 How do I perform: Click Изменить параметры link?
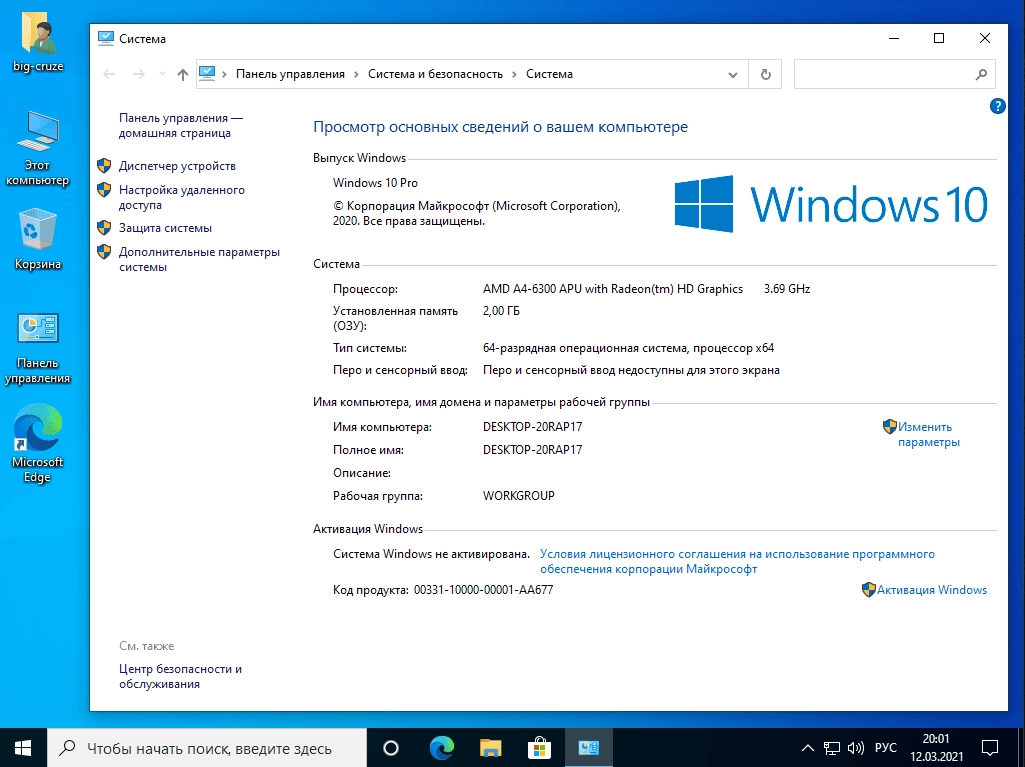pos(928,434)
